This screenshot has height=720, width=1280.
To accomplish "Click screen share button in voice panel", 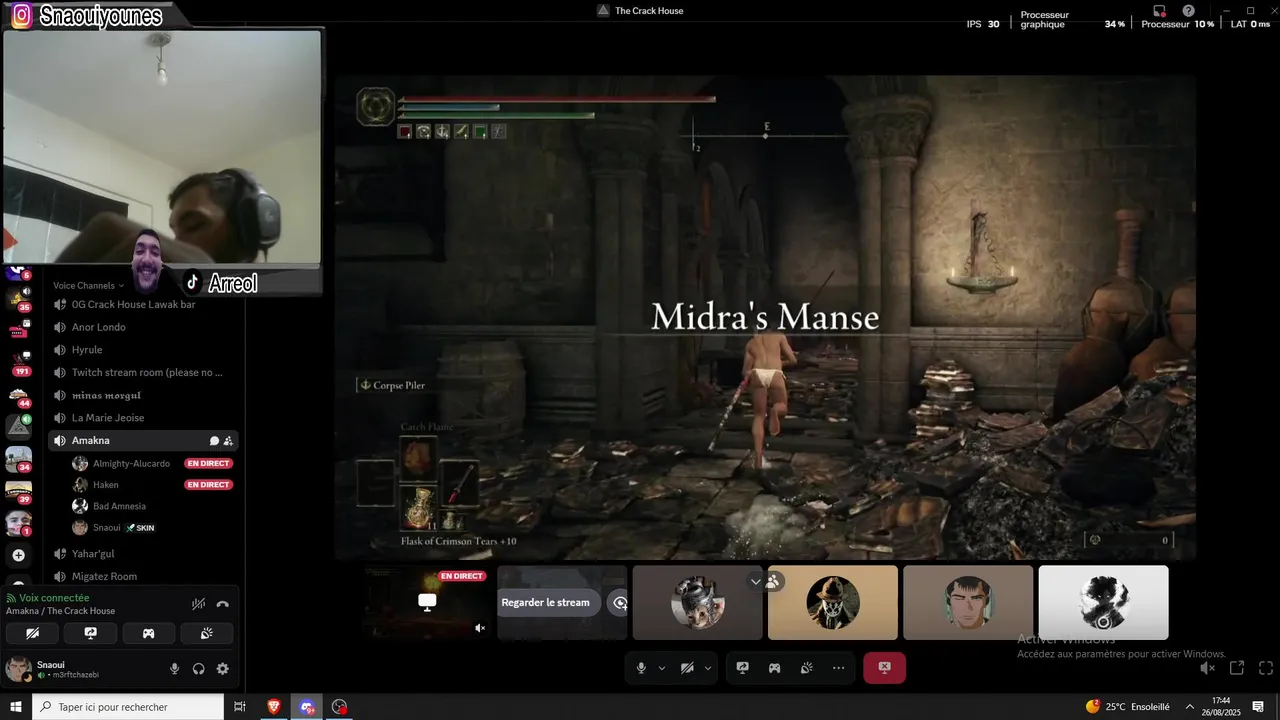I will click(90, 633).
